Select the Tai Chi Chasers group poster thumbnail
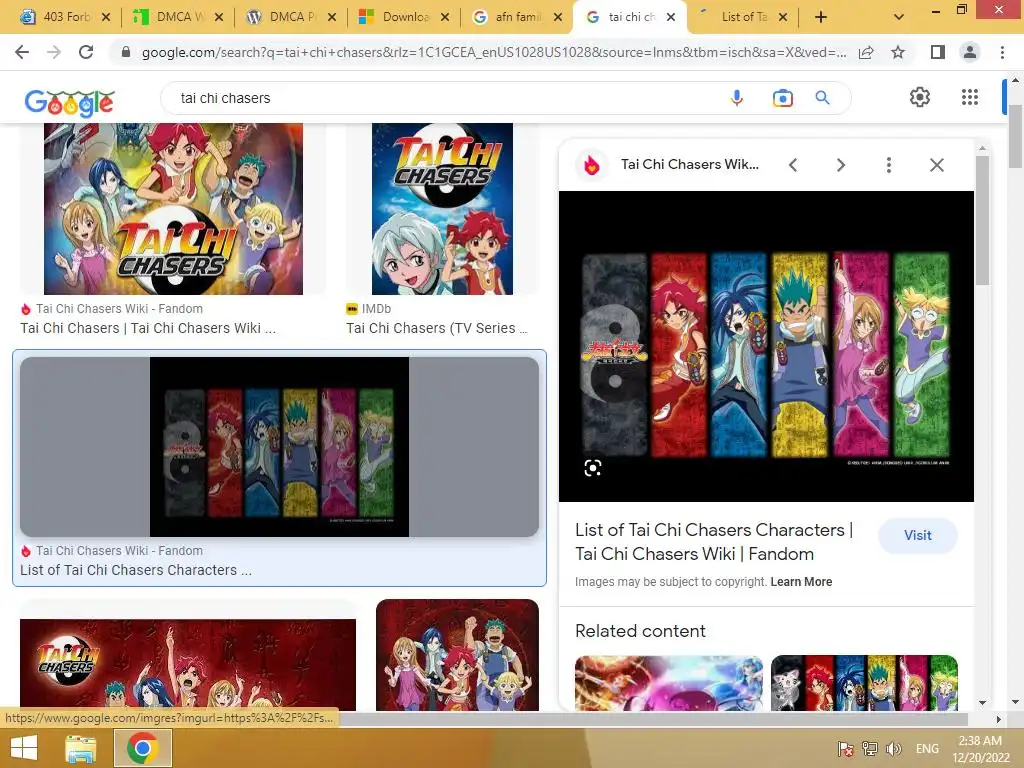 [x=173, y=208]
